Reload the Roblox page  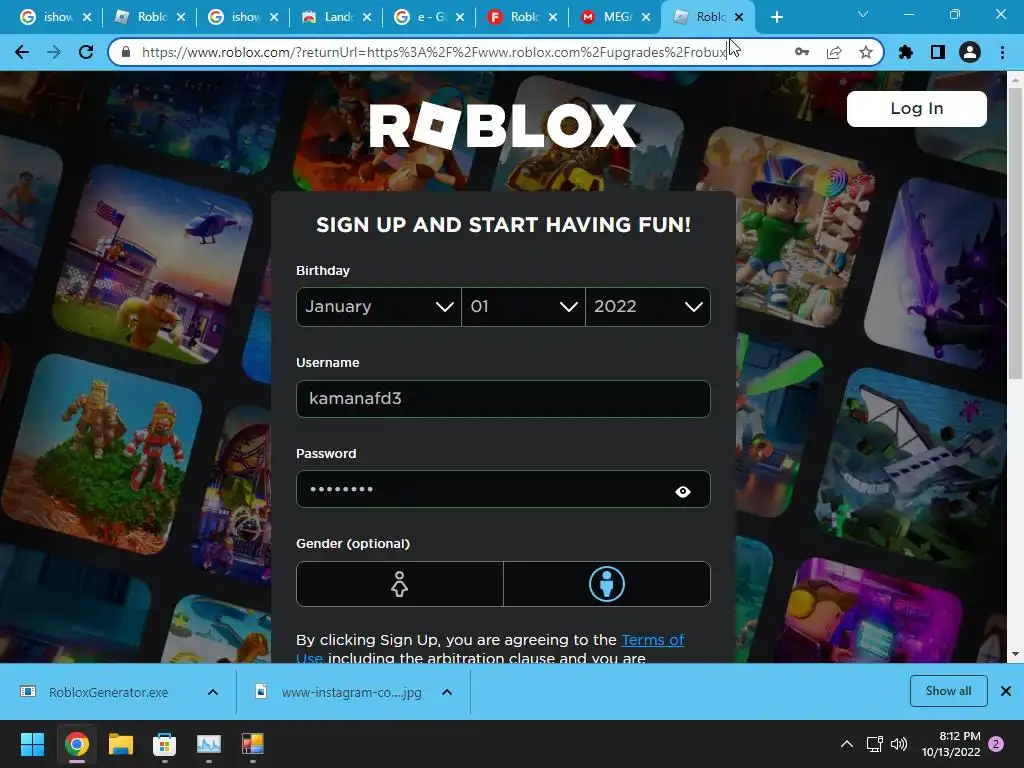(x=86, y=52)
